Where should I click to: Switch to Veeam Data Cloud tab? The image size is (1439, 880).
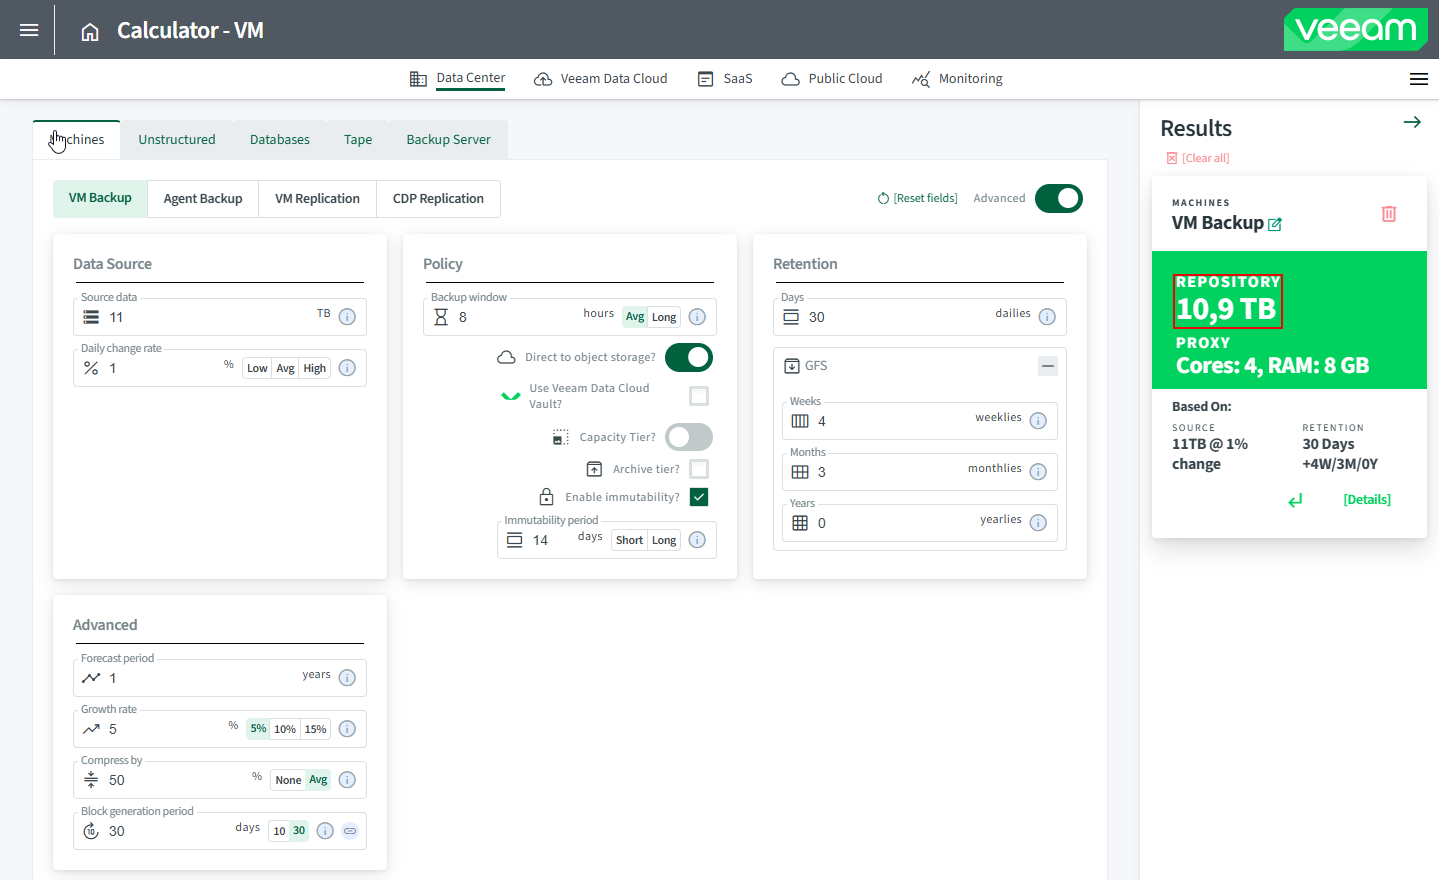coord(600,79)
